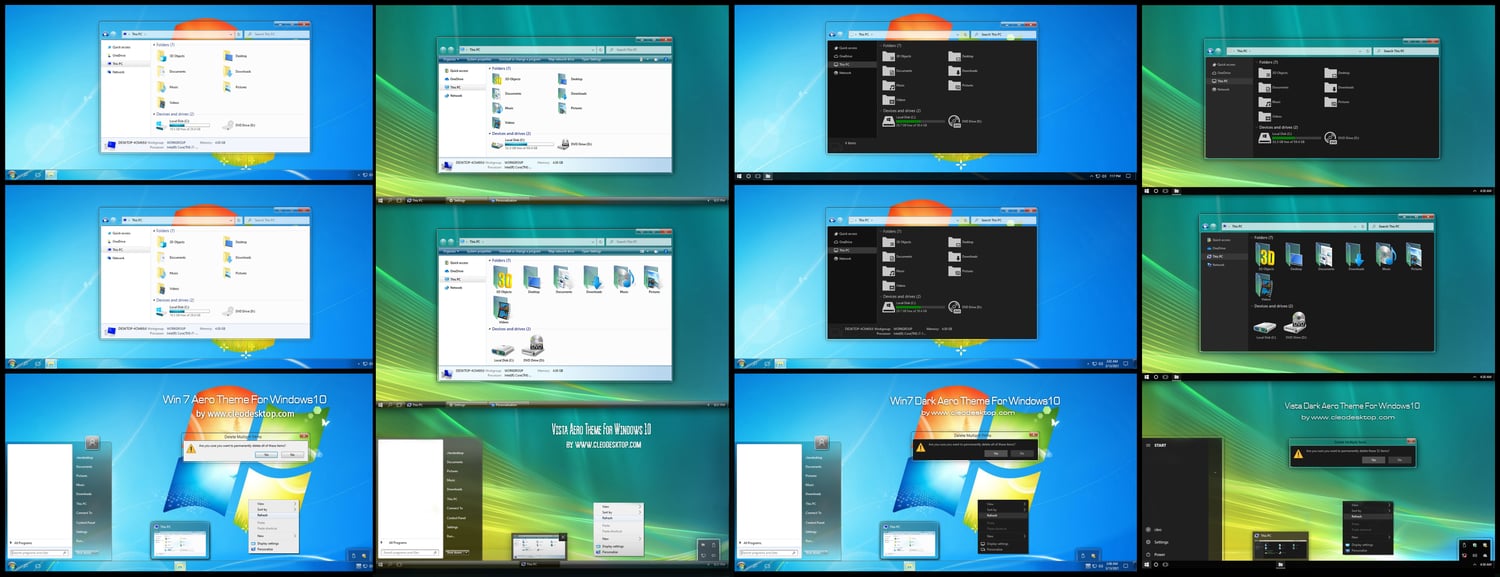Click user avatar atop Win7 Dark Aero Start menu
1500x577 pixels.
pos(822,442)
